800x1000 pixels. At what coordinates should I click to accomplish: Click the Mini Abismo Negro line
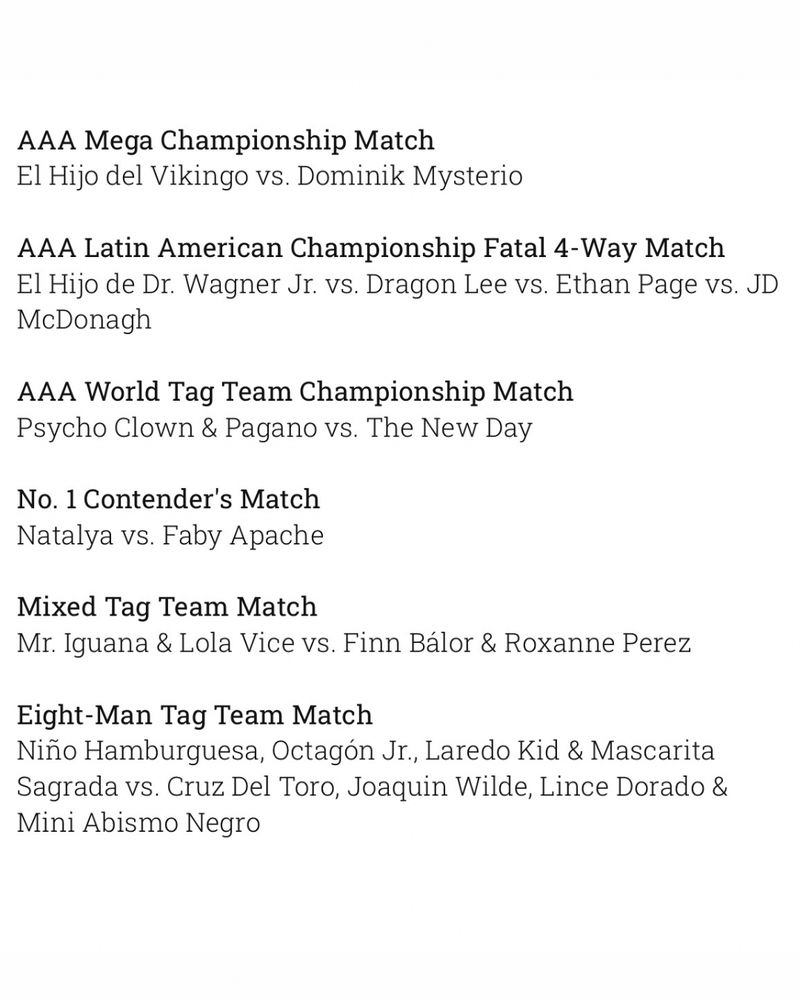(x=139, y=823)
